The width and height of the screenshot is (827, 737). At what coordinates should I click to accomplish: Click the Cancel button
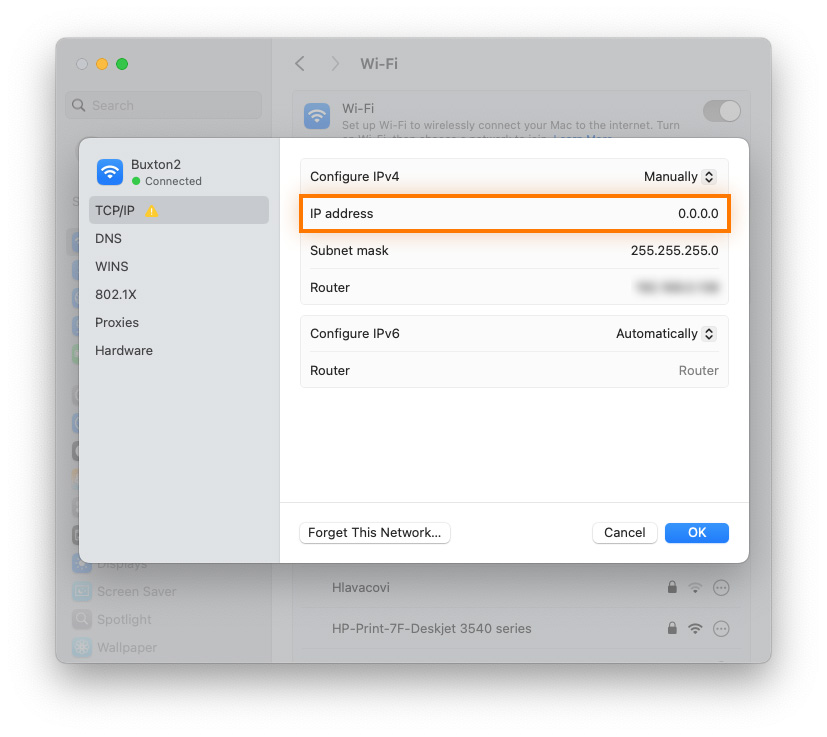pos(624,533)
